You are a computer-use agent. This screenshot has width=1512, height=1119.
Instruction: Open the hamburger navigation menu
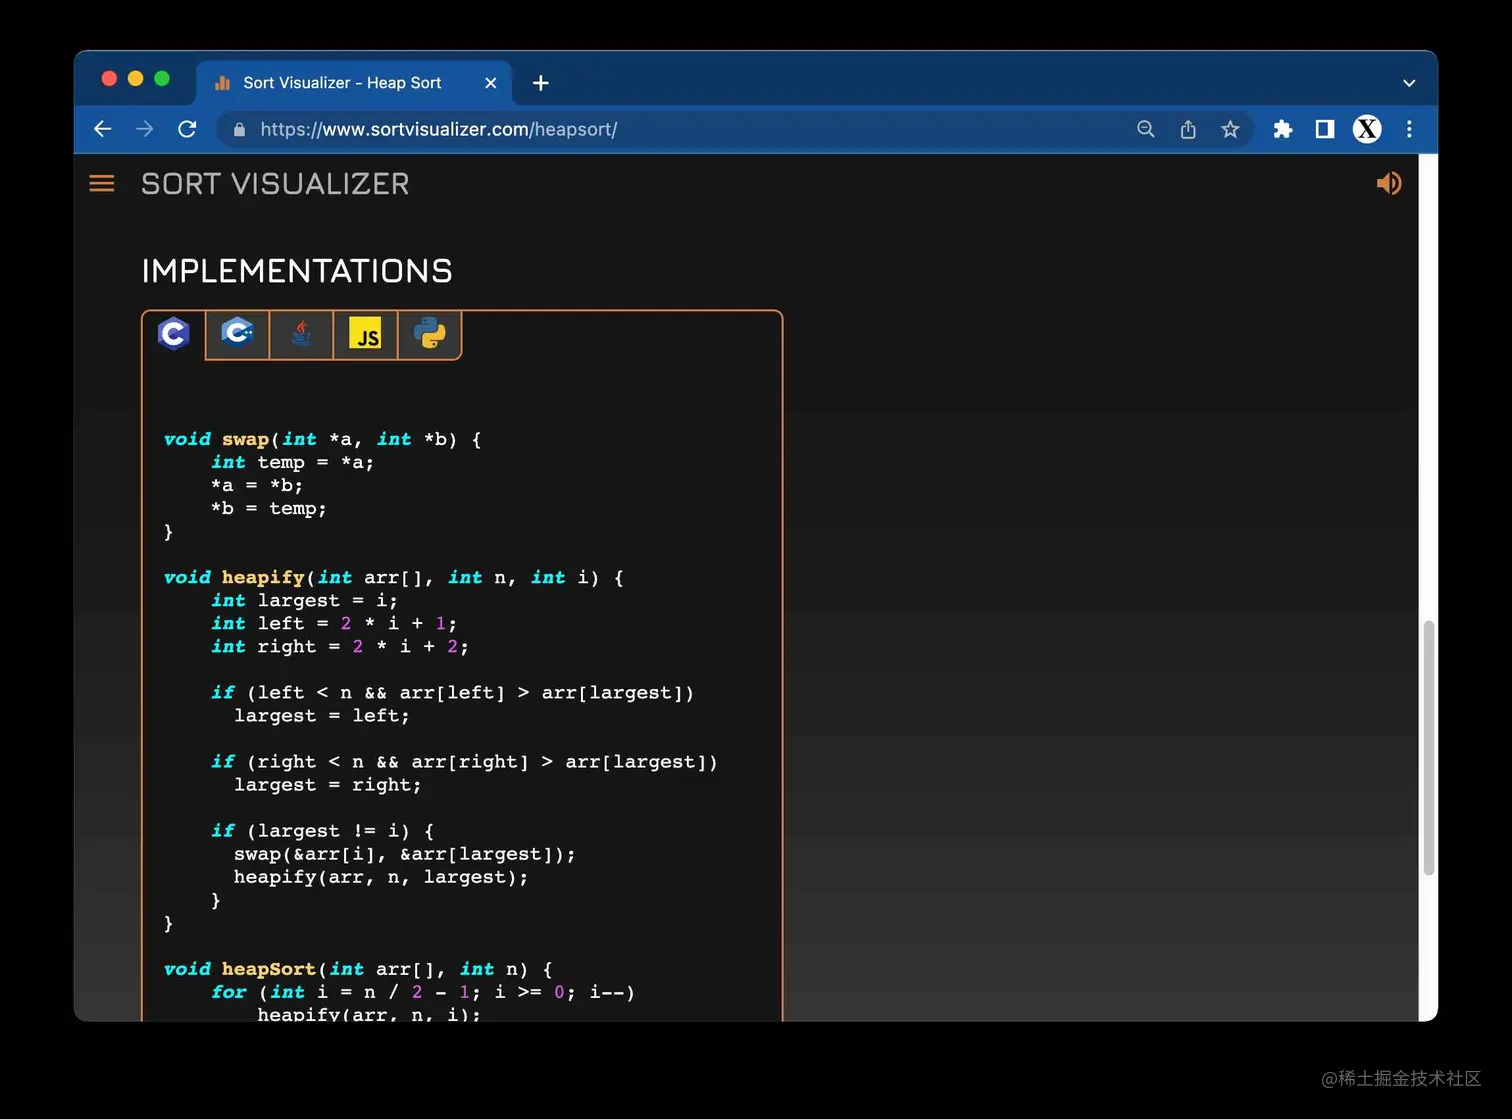coord(101,183)
